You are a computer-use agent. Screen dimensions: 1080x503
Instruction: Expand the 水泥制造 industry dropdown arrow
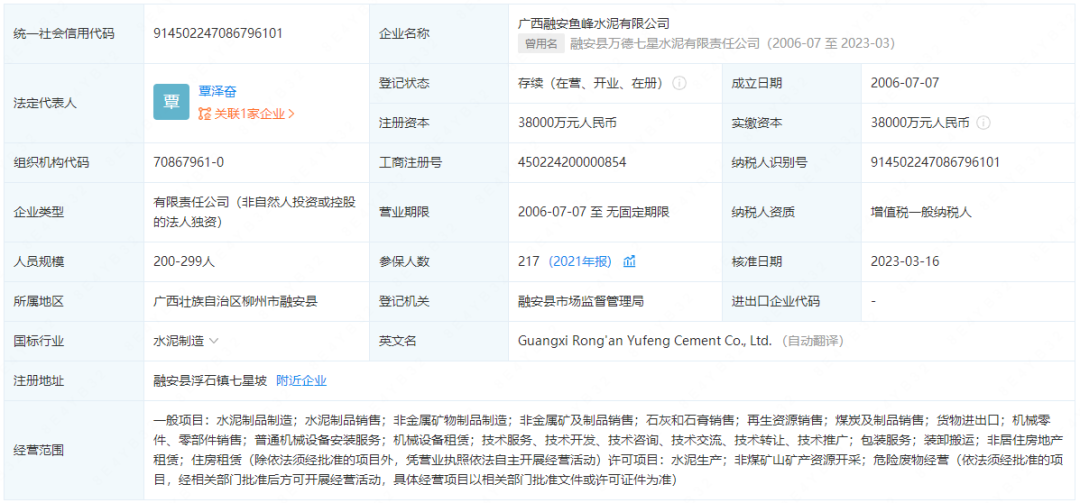pos(214,340)
